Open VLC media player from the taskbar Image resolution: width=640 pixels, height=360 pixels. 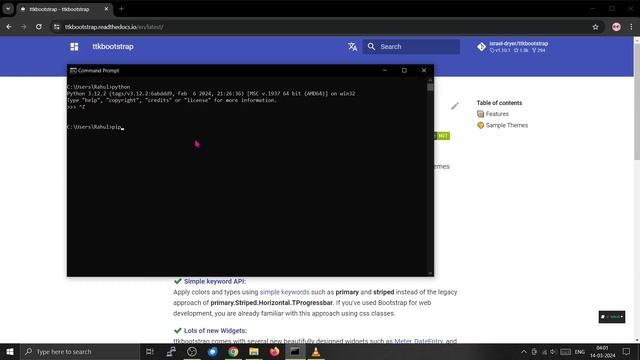316,351
